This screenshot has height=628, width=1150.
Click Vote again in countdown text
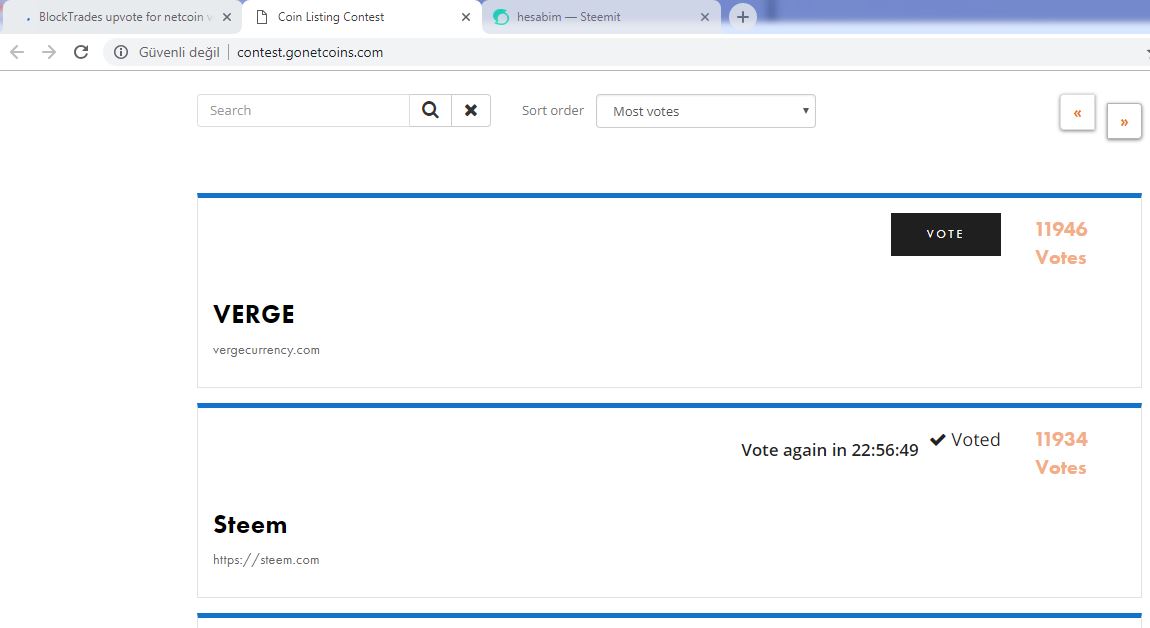tap(829, 450)
